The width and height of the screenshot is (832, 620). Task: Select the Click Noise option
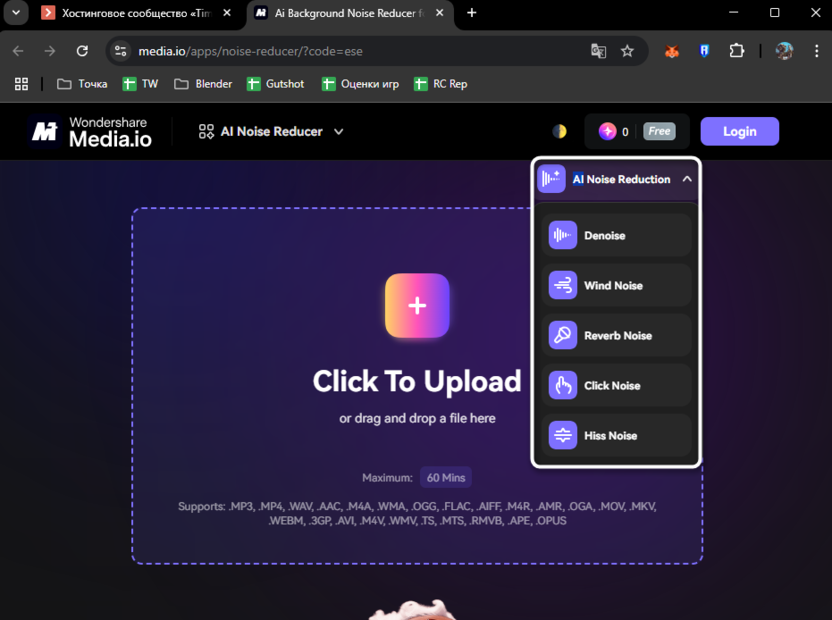point(617,385)
